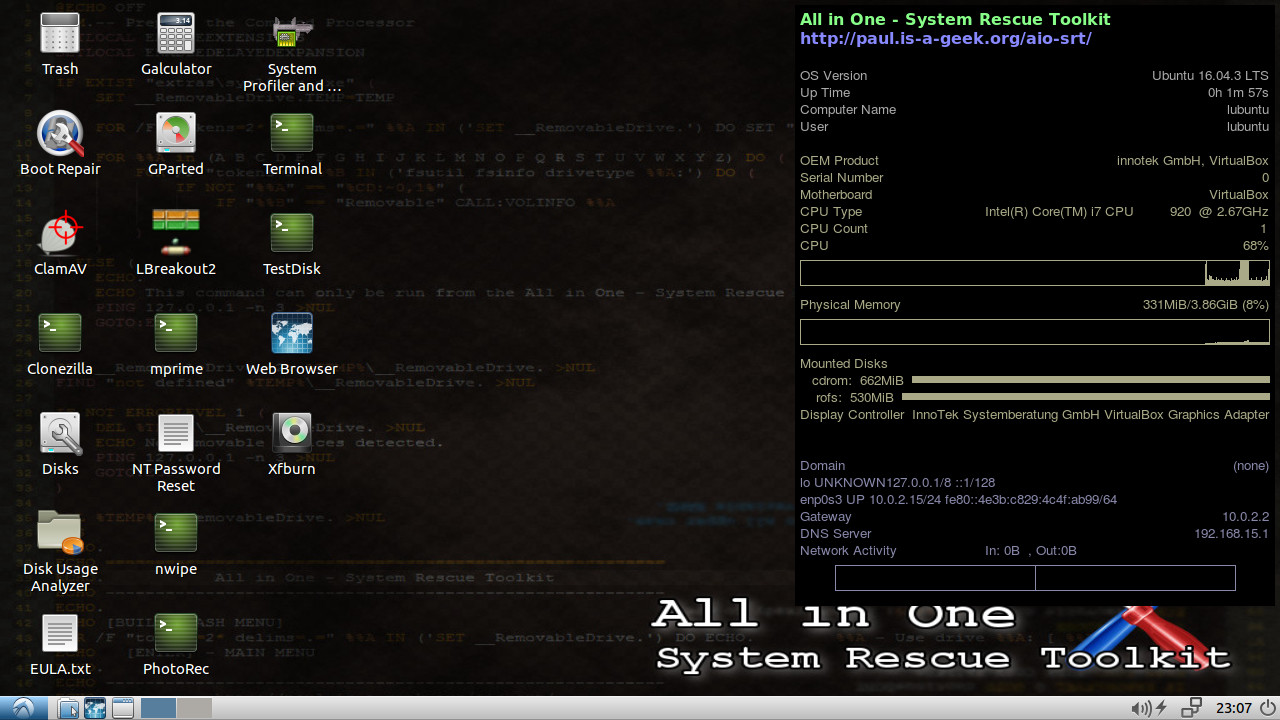Click the rofs disk usage bar
1280x720 pixels.
coord(1086,397)
